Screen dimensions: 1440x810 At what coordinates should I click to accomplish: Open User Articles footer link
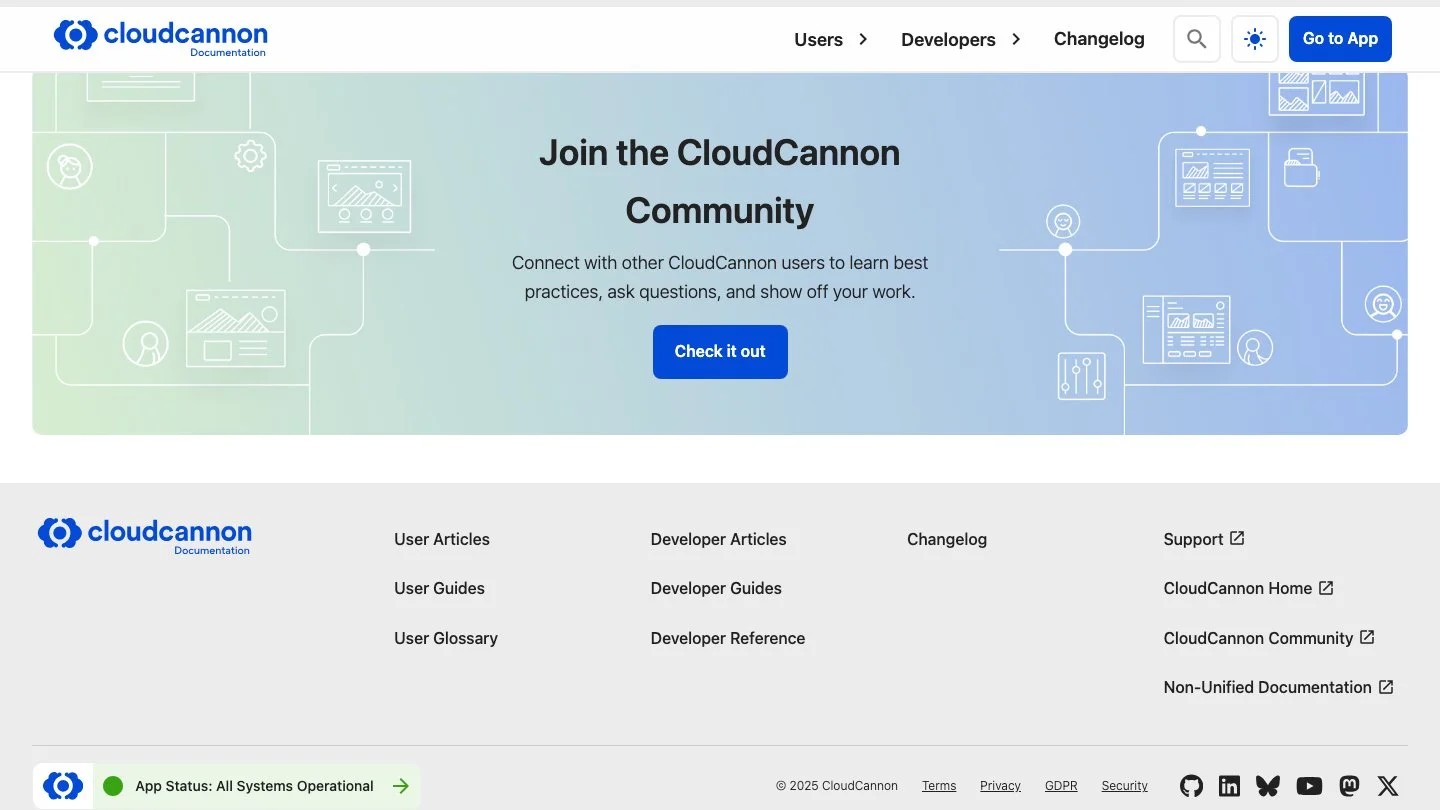[442, 539]
